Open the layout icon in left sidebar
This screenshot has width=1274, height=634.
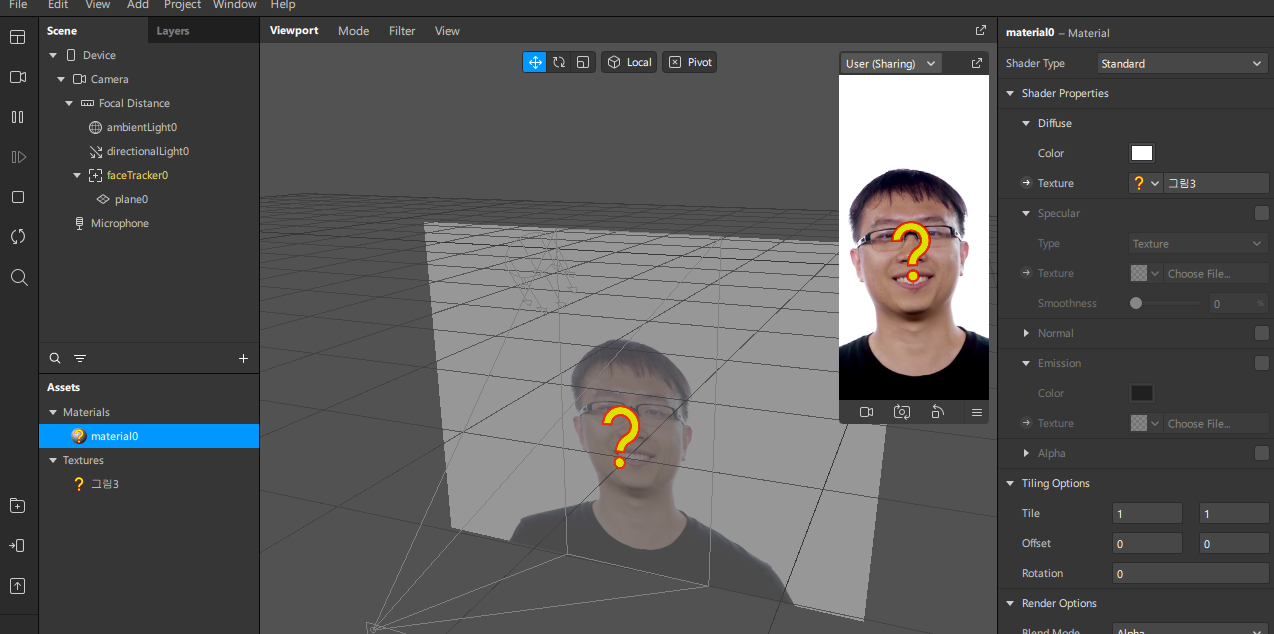[18, 37]
